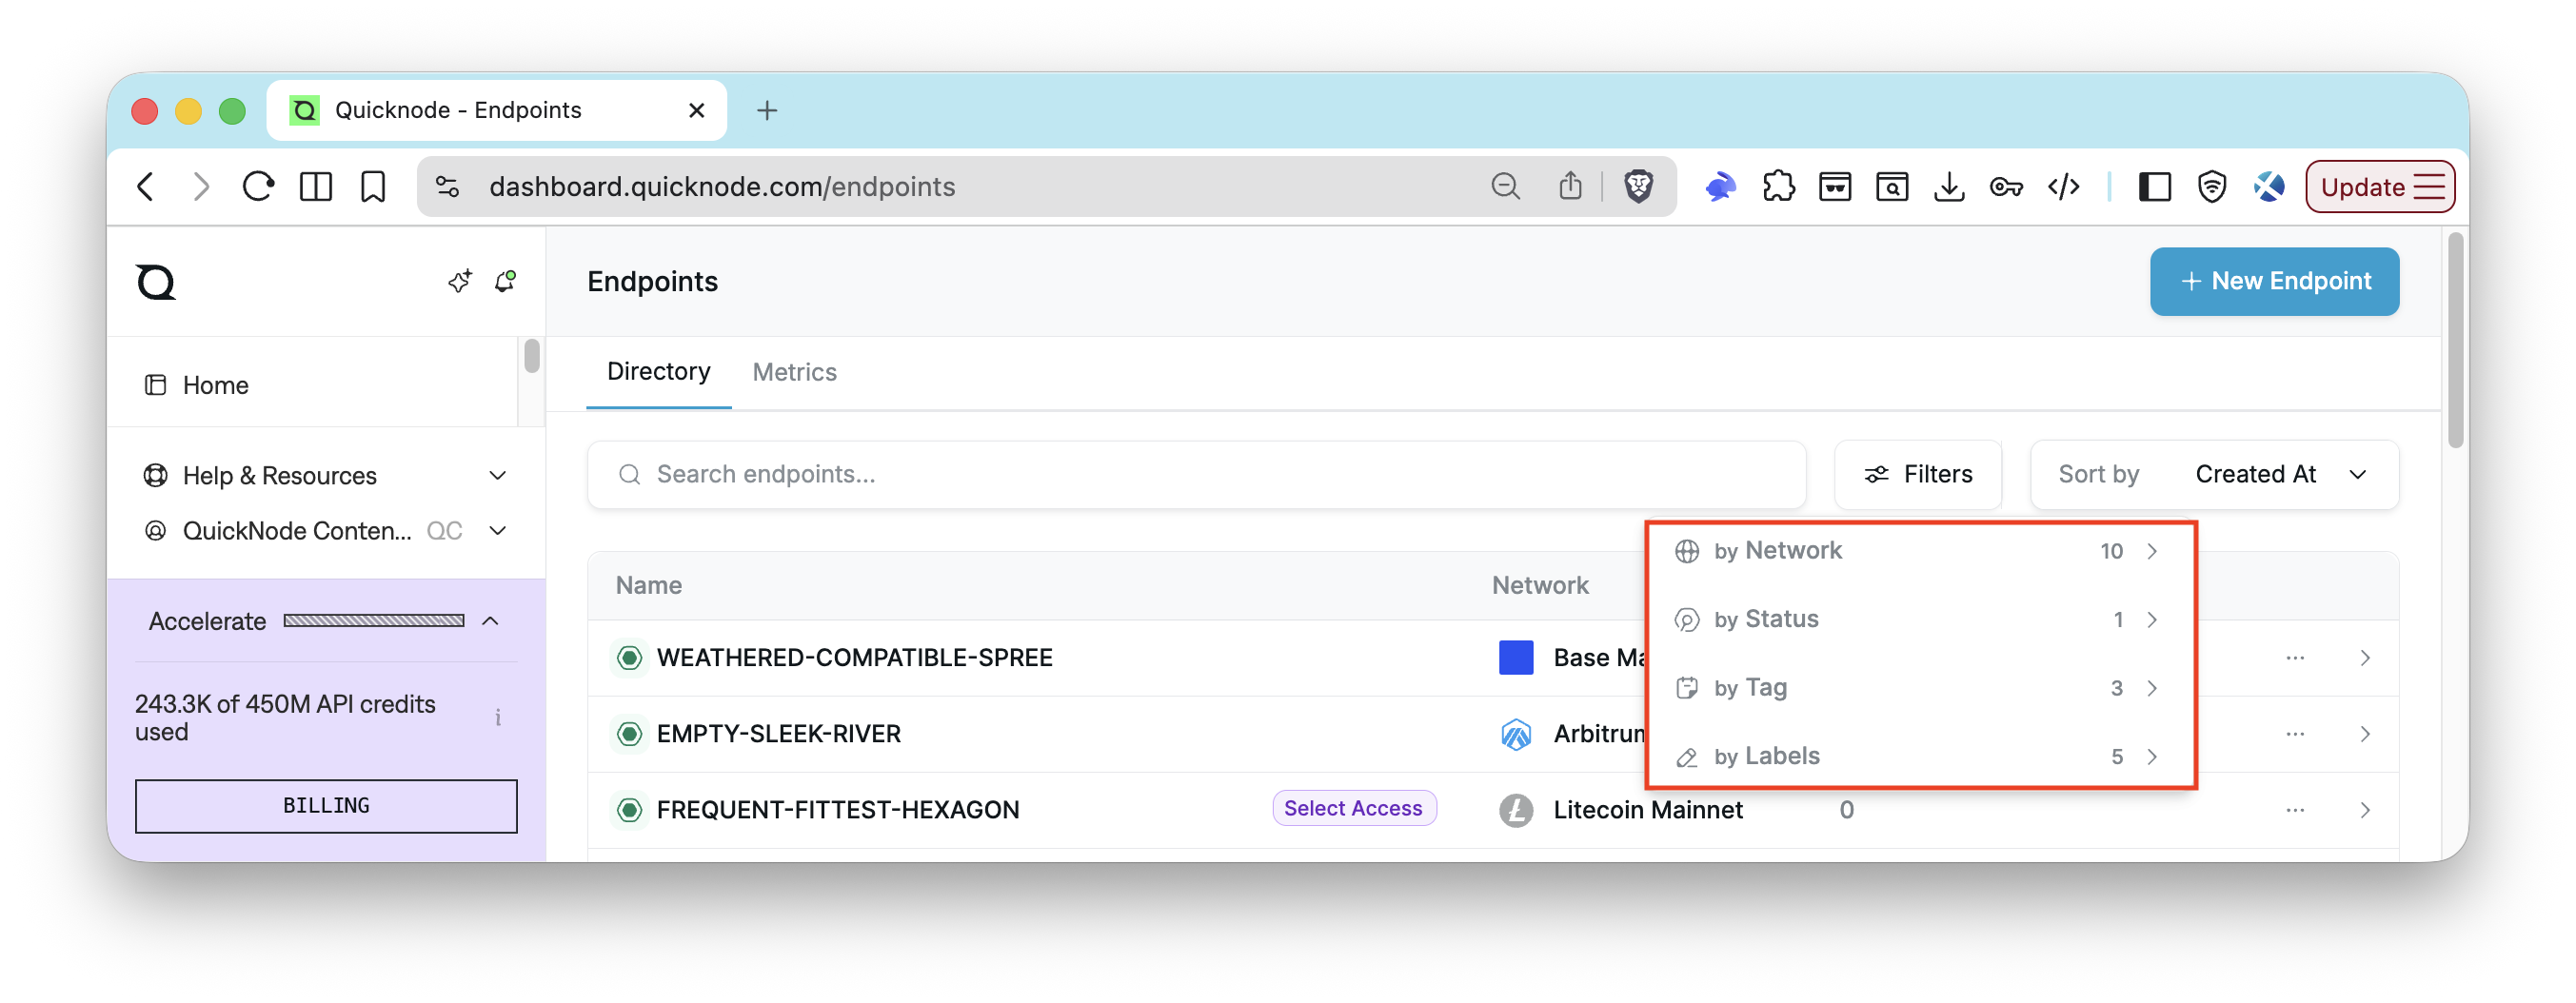Click the status icon for WEATHERED-COMPATIBLE-SPREE
The image size is (2576, 1003).
(x=629, y=657)
